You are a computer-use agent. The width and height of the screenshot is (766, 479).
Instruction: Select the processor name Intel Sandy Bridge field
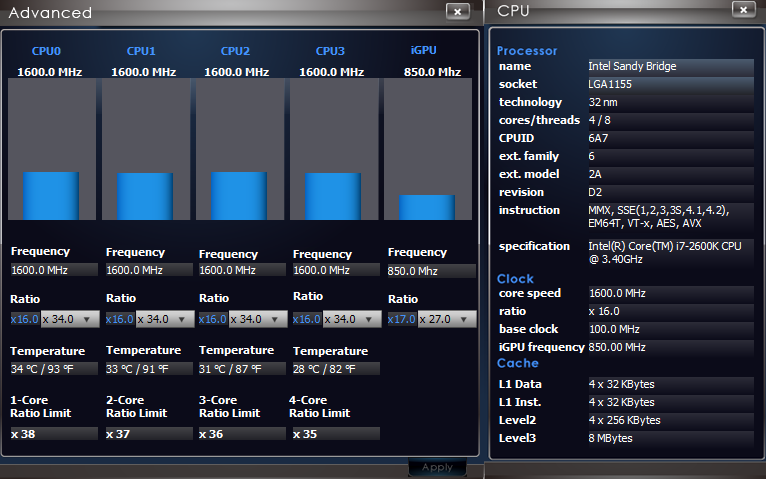pos(669,66)
